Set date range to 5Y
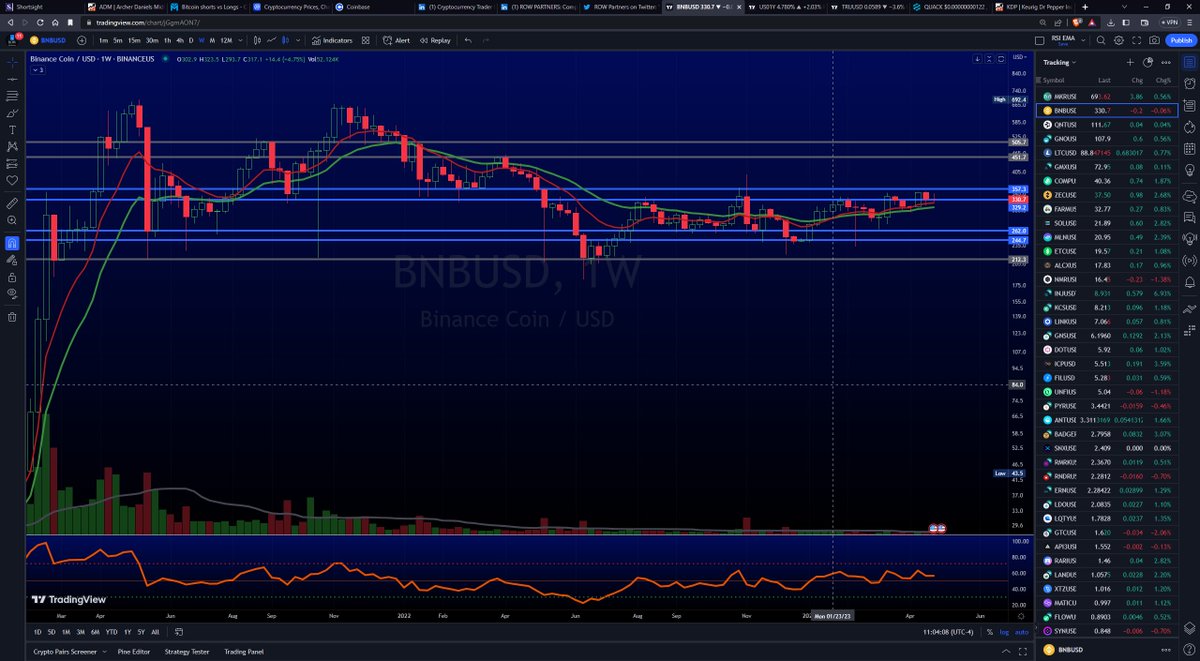Screen dimensions: 1200x661 (x=141, y=632)
